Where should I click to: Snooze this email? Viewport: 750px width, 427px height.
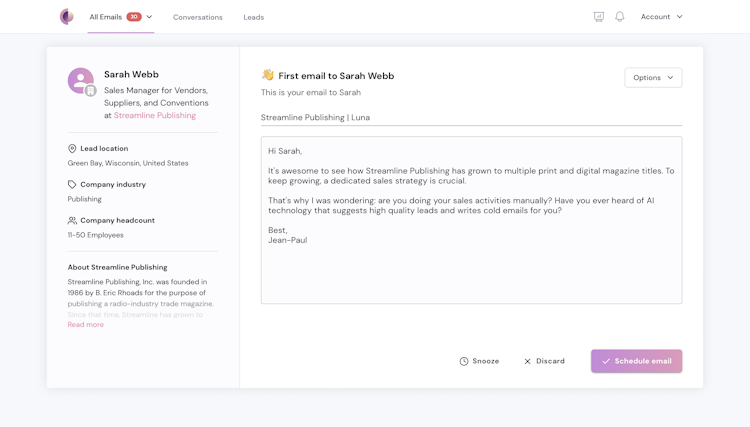point(479,361)
